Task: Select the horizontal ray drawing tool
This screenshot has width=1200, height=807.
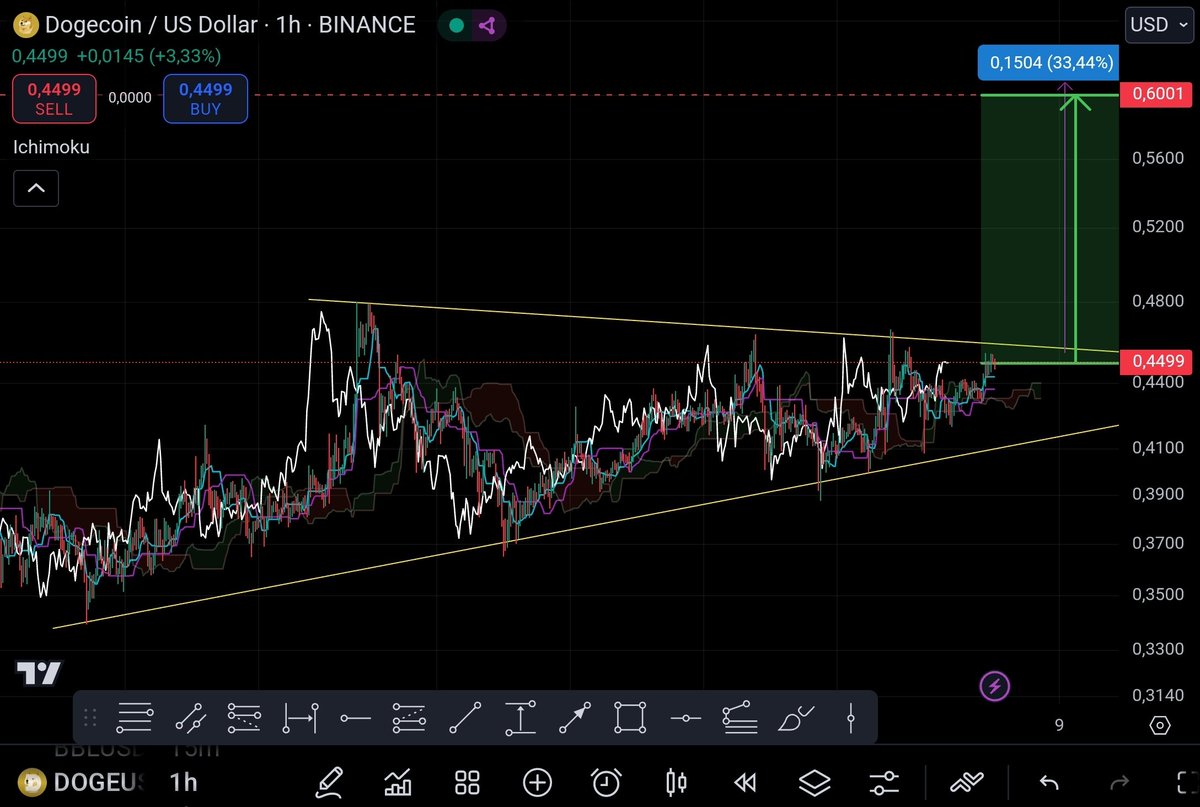Action: [355, 717]
